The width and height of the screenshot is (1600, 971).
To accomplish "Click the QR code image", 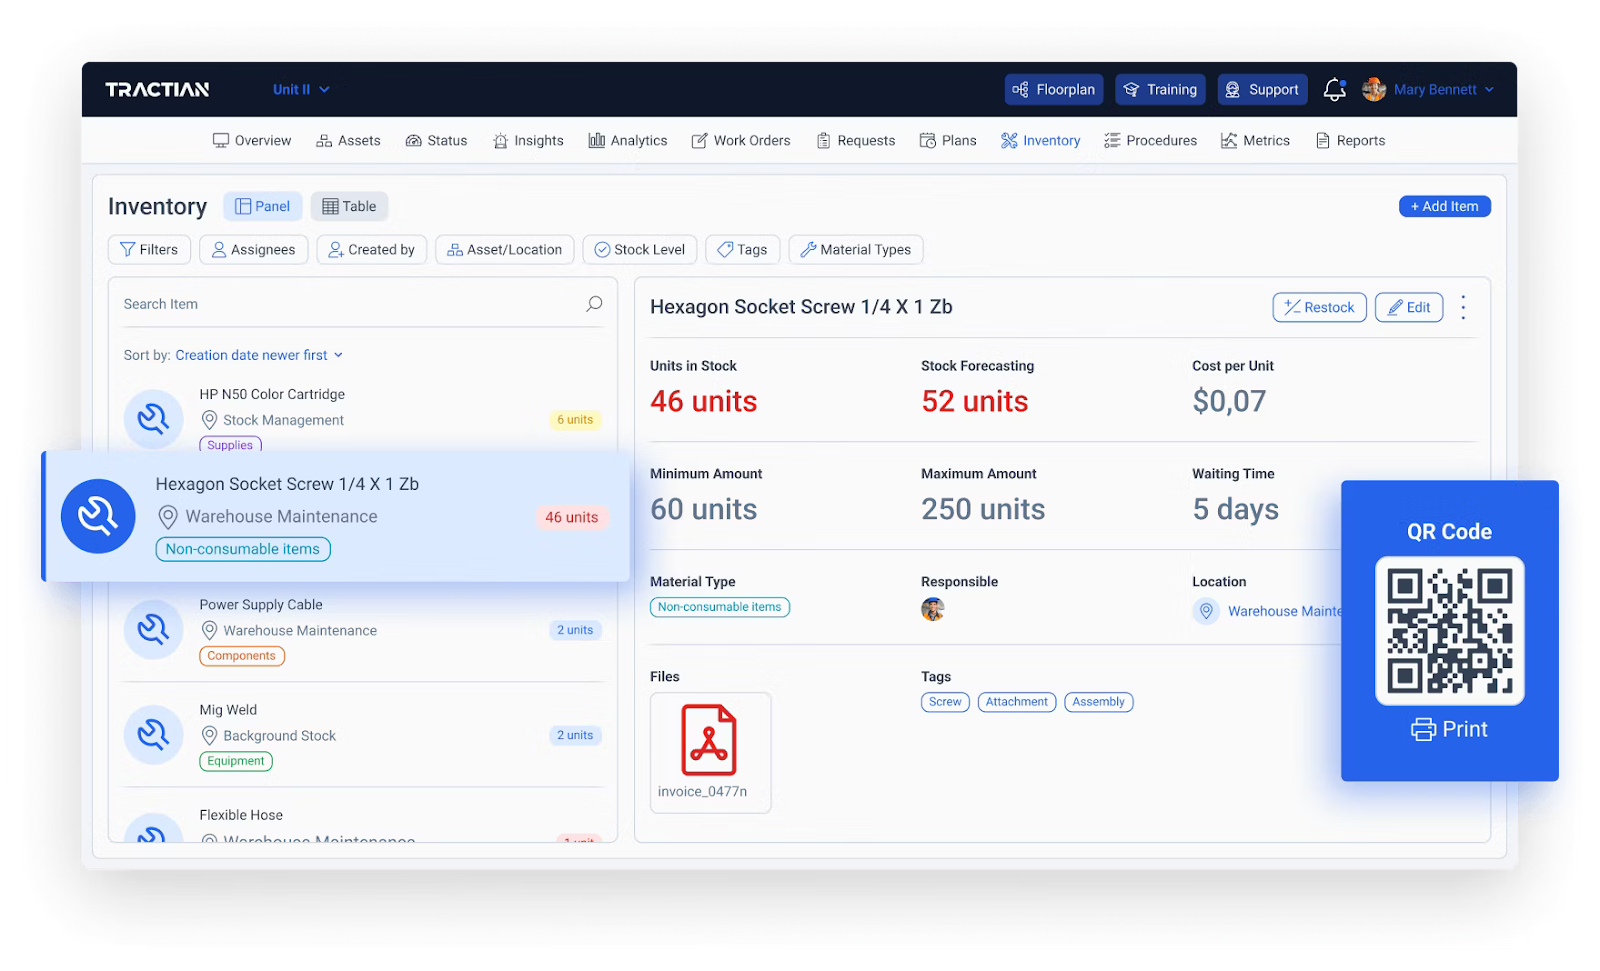I will pyautogui.click(x=1449, y=631).
